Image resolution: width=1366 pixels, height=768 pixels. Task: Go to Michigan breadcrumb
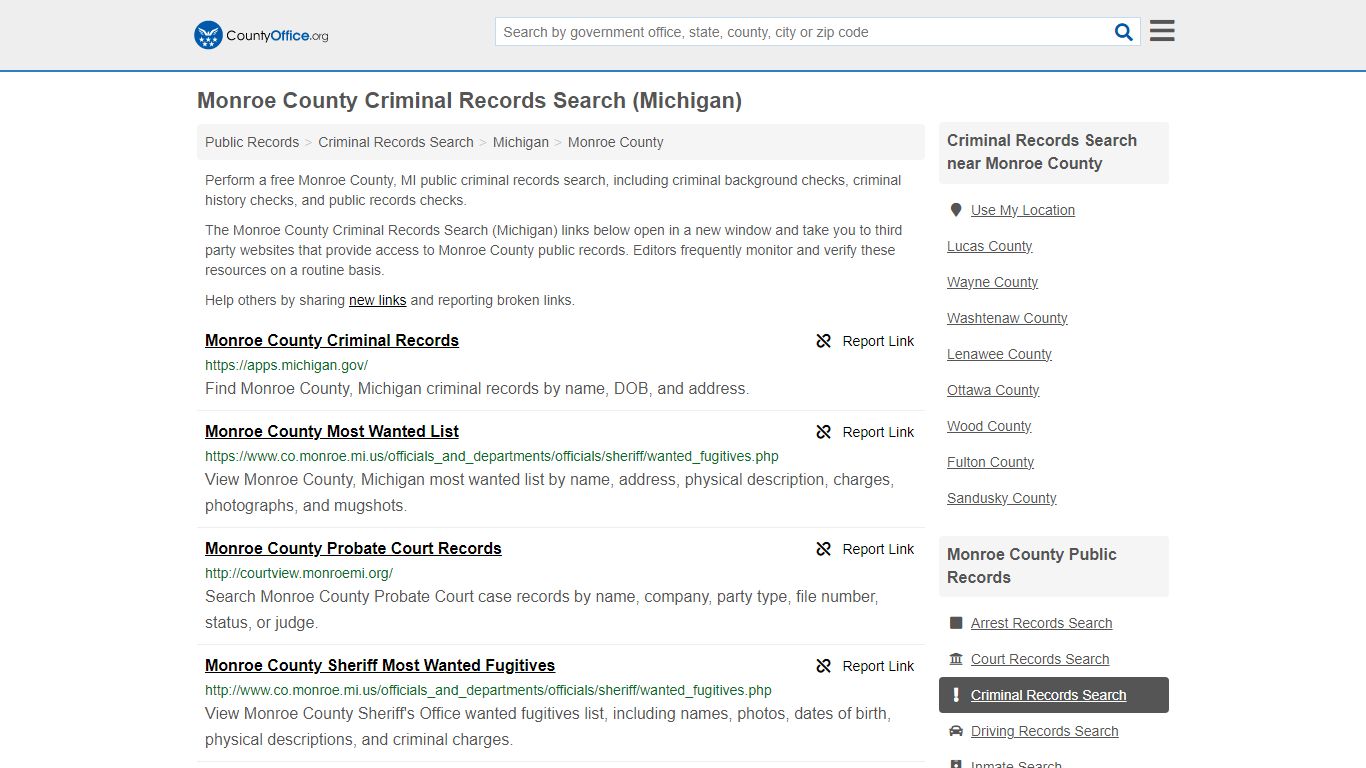tap(521, 142)
